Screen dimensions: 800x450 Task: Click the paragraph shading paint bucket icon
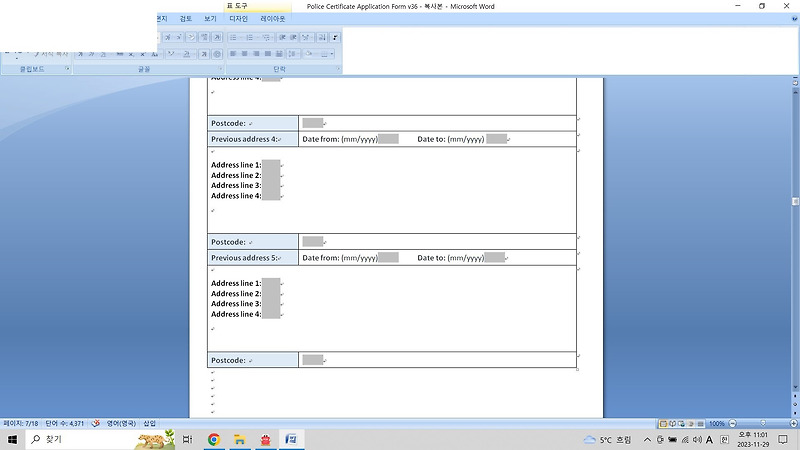pos(308,54)
